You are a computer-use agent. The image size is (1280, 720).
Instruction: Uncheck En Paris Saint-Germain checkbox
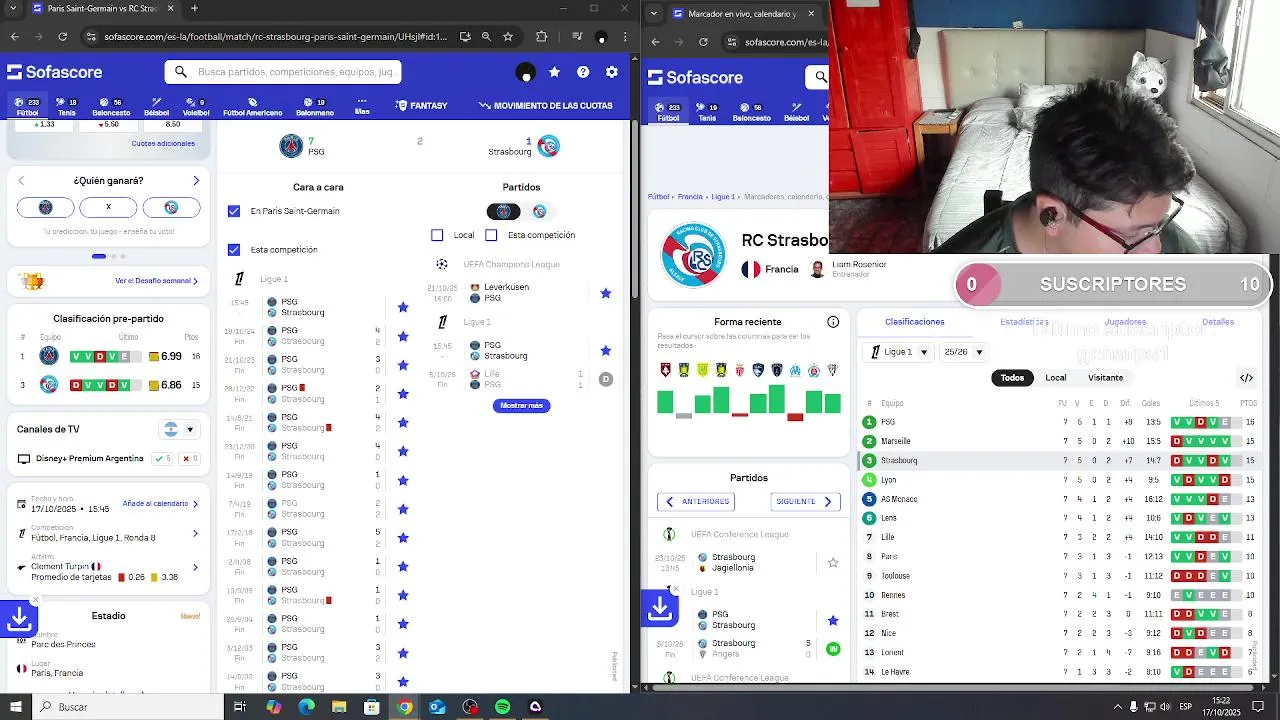click(x=234, y=211)
